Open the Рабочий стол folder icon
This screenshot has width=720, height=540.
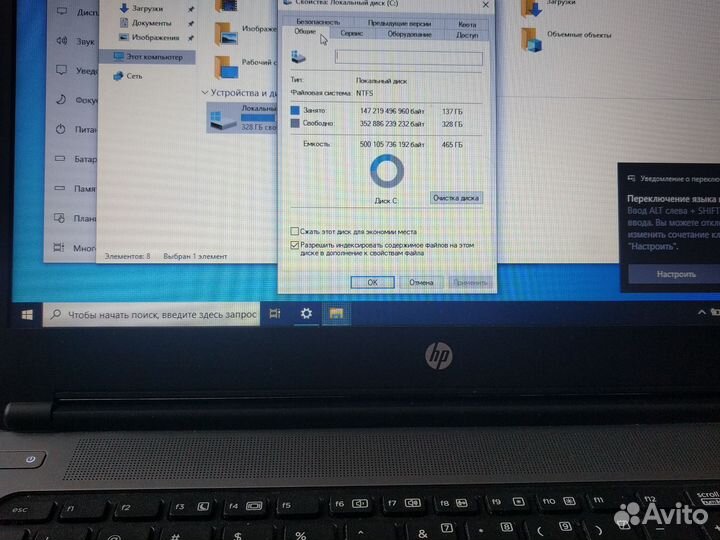click(x=226, y=67)
